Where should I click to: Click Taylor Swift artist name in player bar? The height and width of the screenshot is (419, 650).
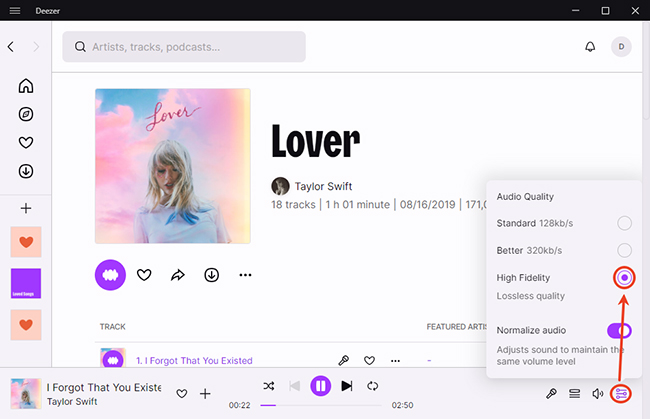(x=72, y=402)
